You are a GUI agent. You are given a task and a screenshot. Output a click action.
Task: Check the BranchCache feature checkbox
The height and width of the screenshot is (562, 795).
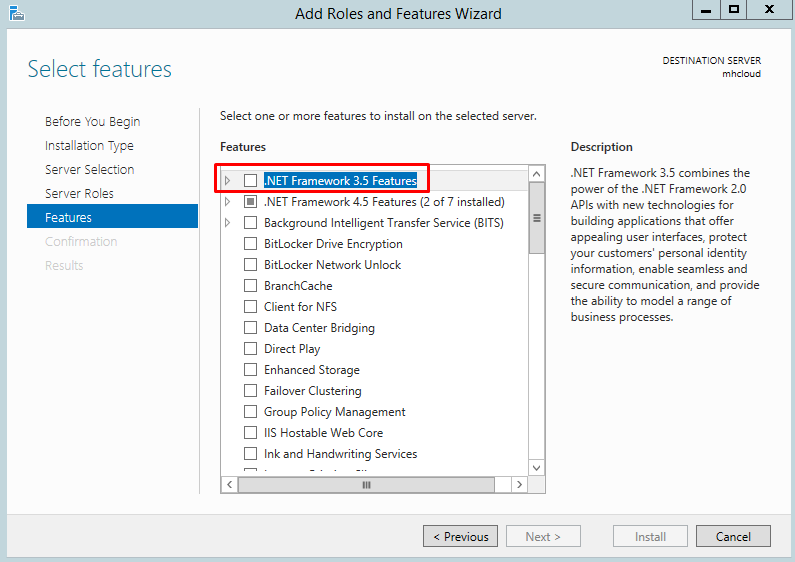(x=250, y=286)
